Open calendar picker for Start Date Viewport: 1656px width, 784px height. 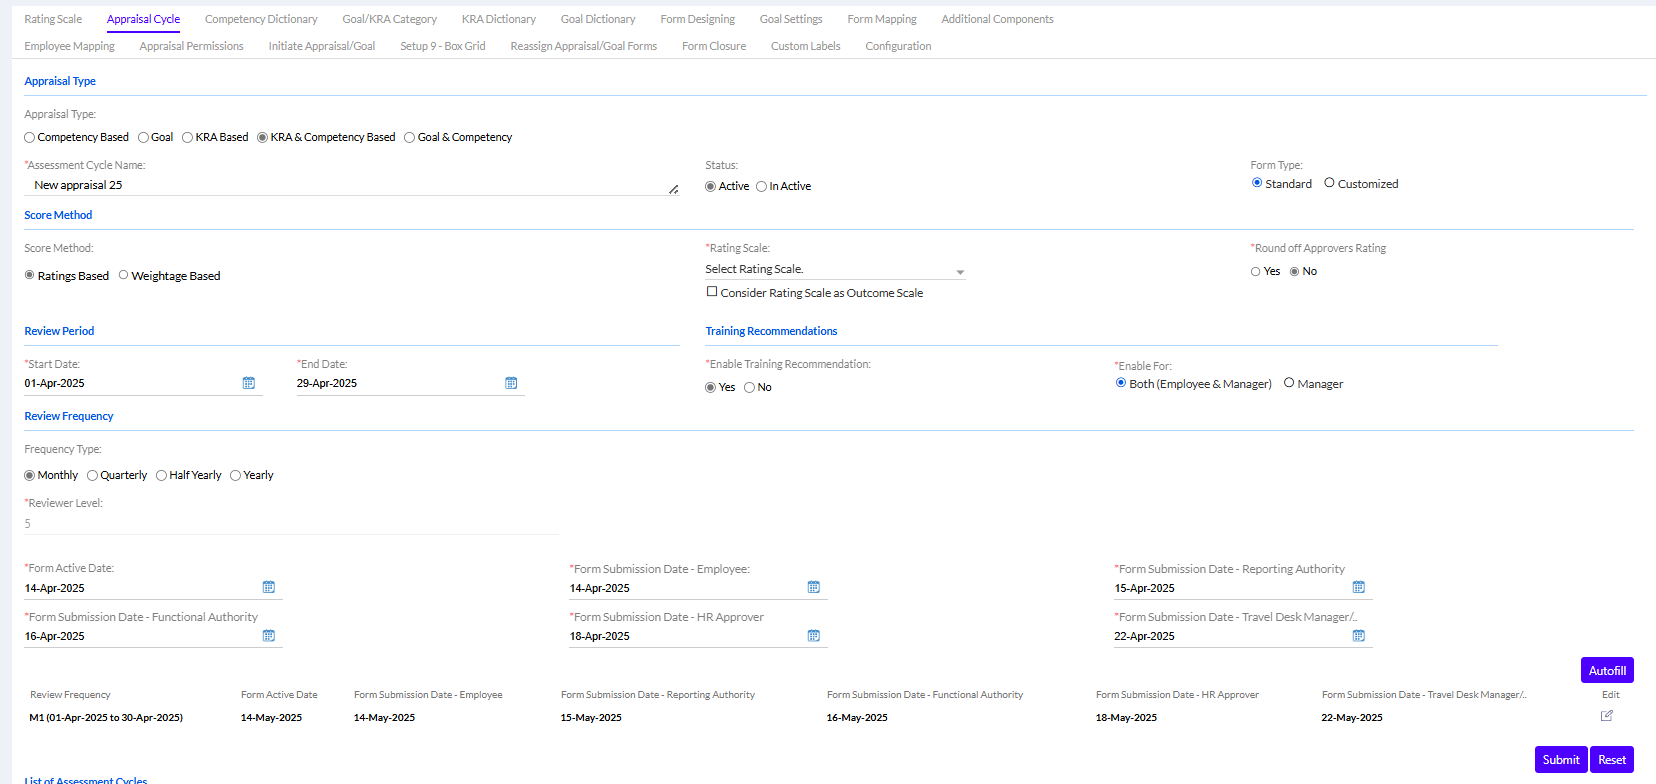(x=249, y=383)
